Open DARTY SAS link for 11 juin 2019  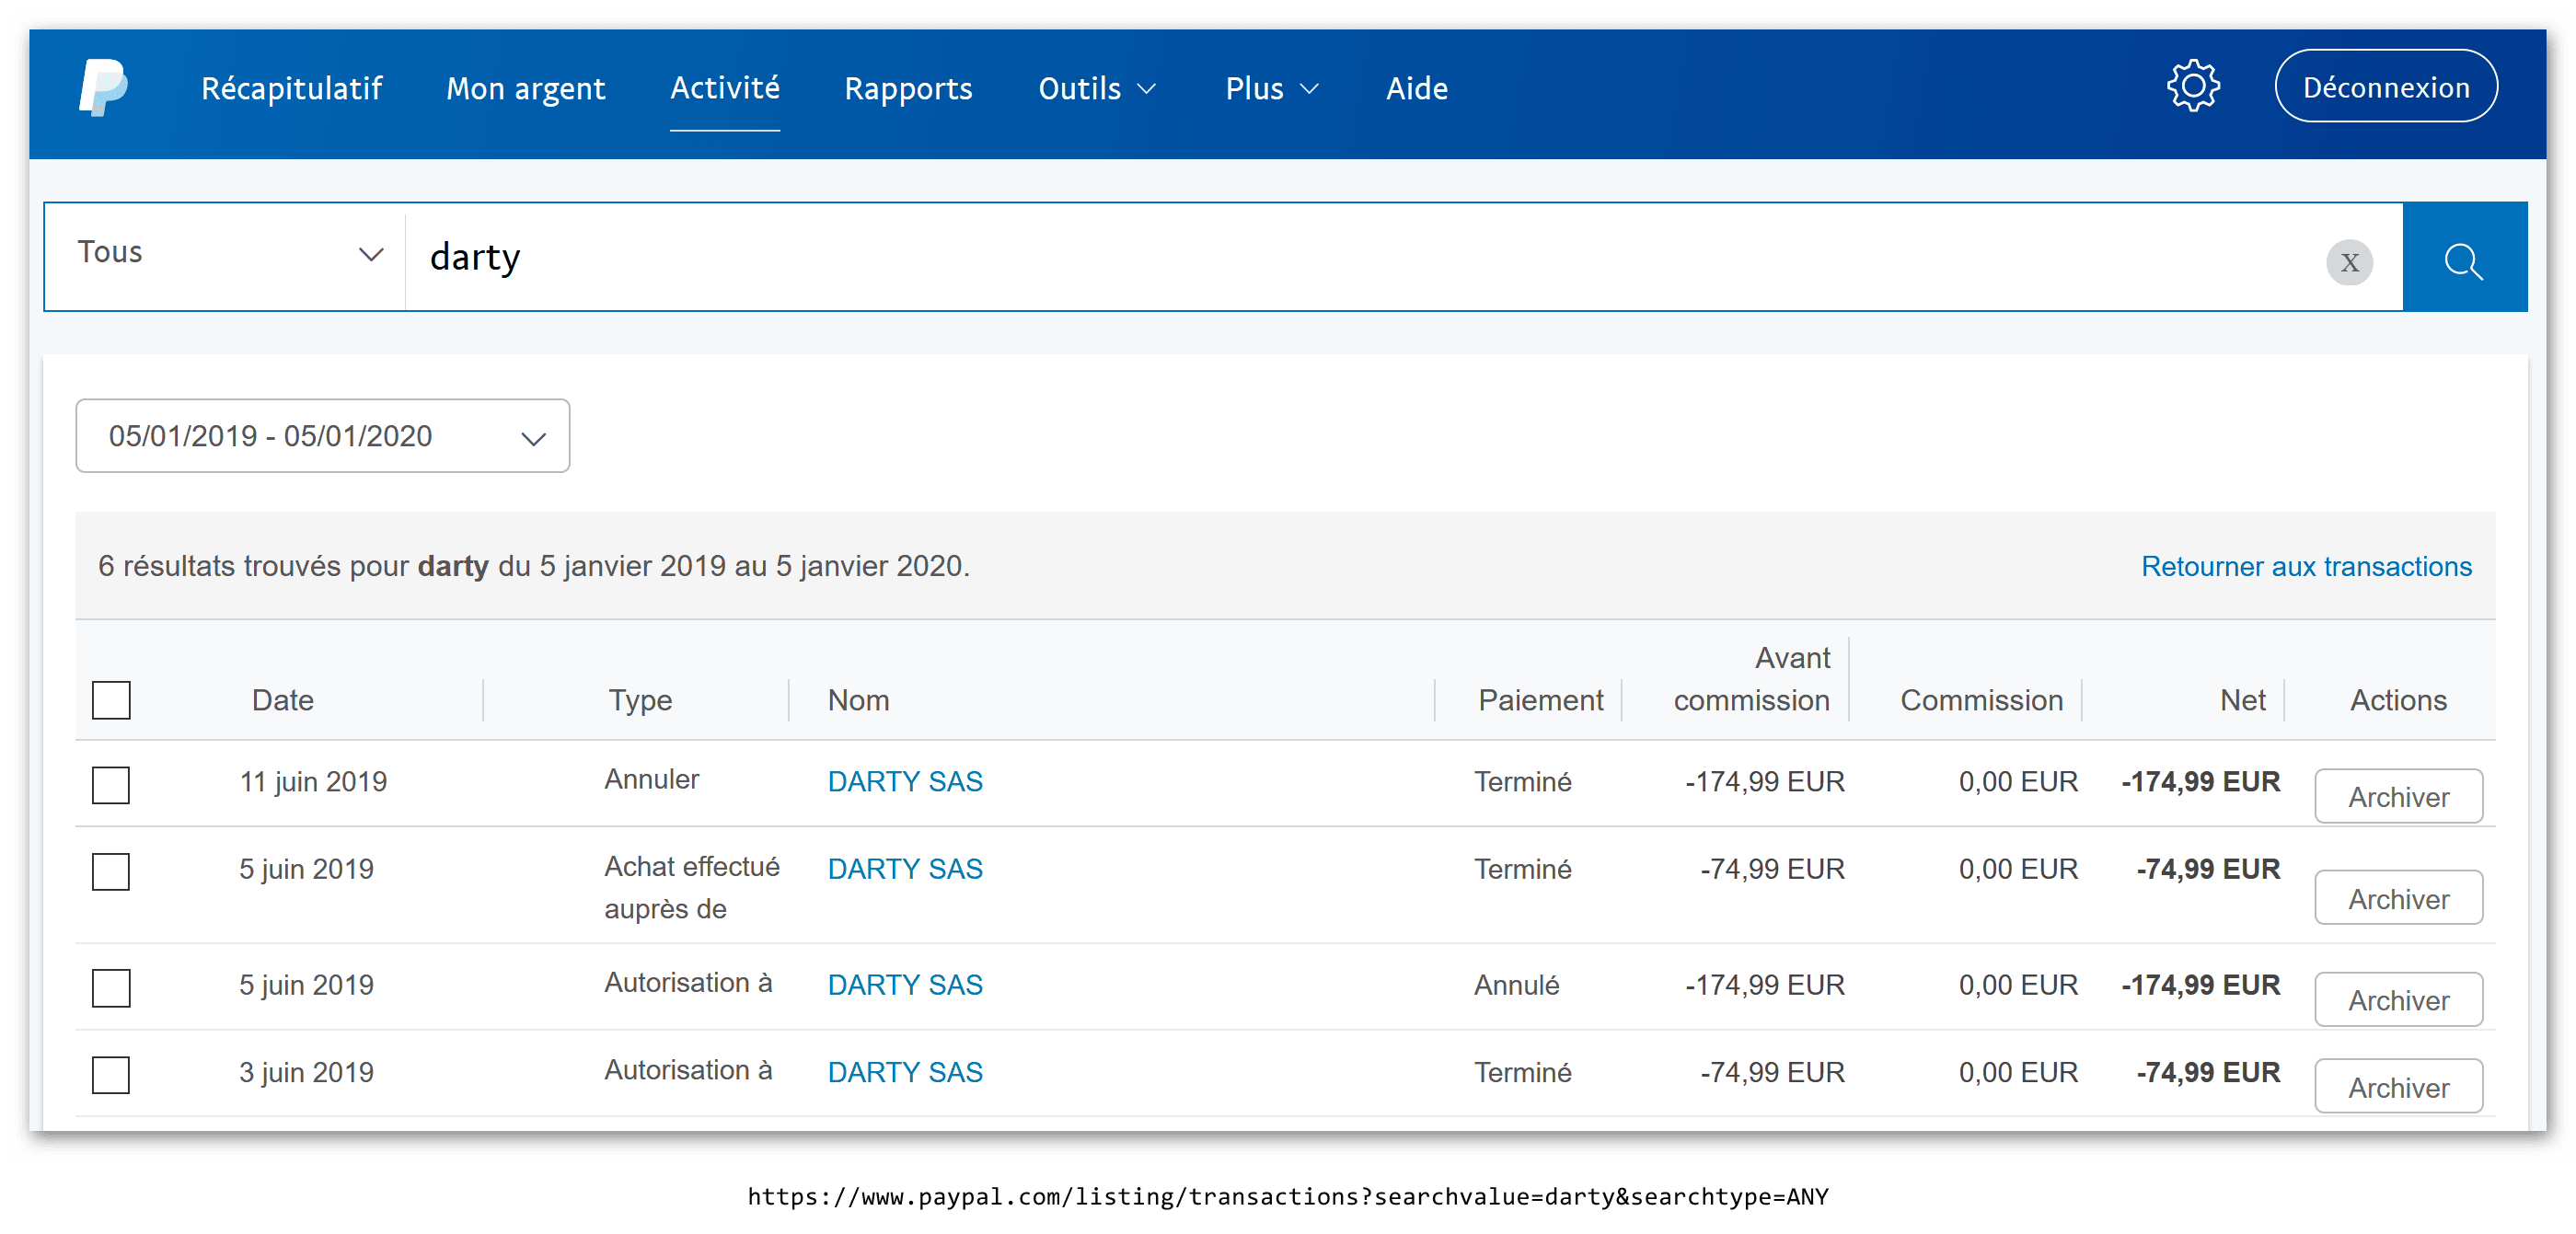[905, 781]
